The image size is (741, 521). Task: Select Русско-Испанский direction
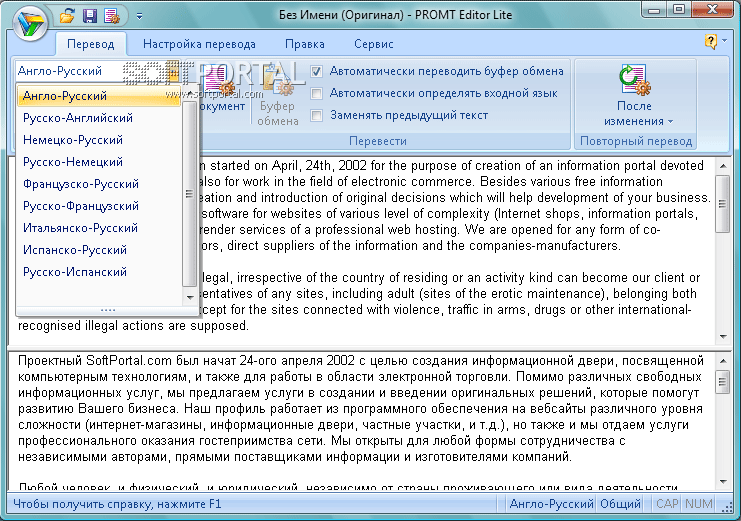pyautogui.click(x=99, y=272)
